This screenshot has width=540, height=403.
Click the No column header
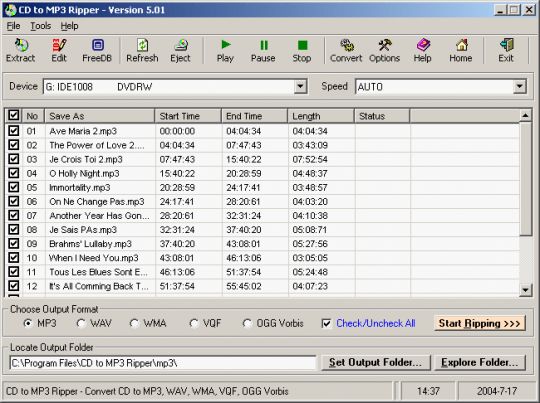tap(33, 116)
